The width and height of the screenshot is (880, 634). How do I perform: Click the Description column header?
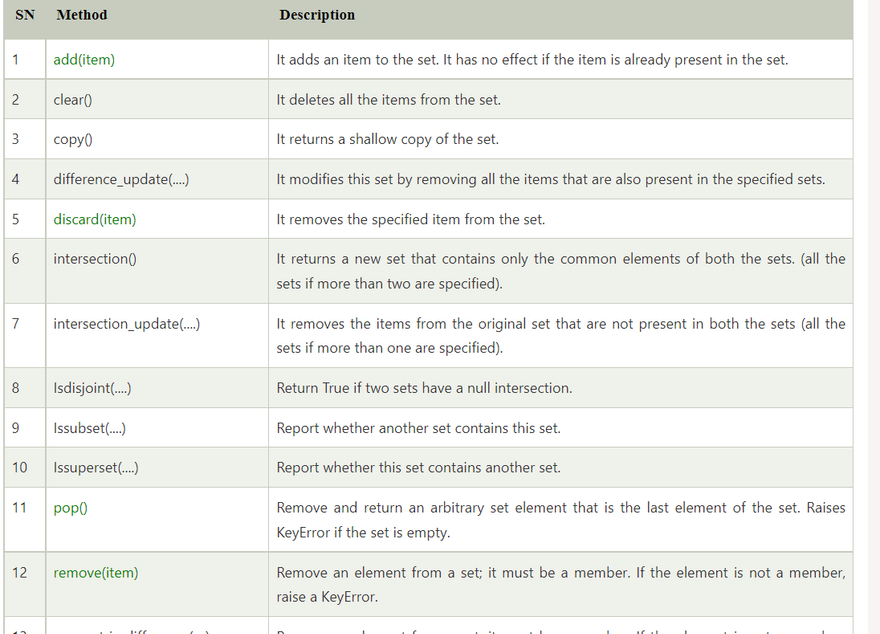click(x=317, y=15)
